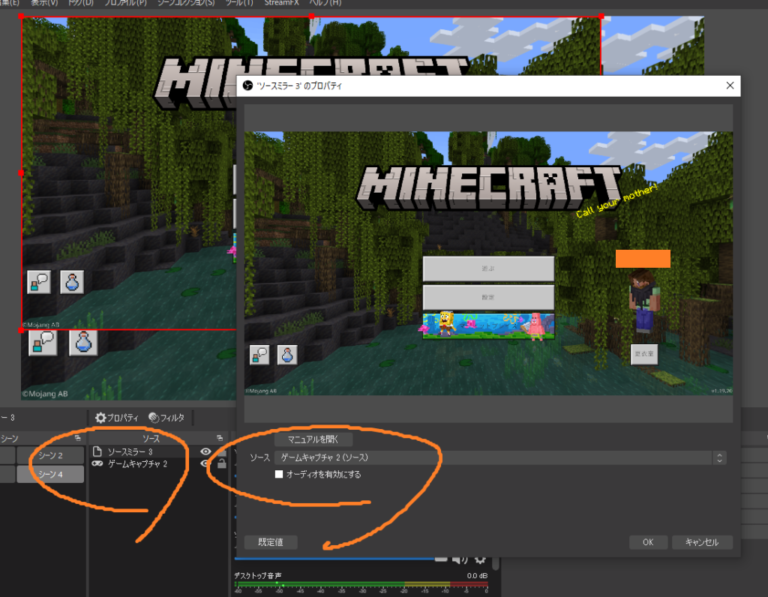Screen dimensions: 768x597
Task: Open the プロパティ gear button
Action: point(115,417)
